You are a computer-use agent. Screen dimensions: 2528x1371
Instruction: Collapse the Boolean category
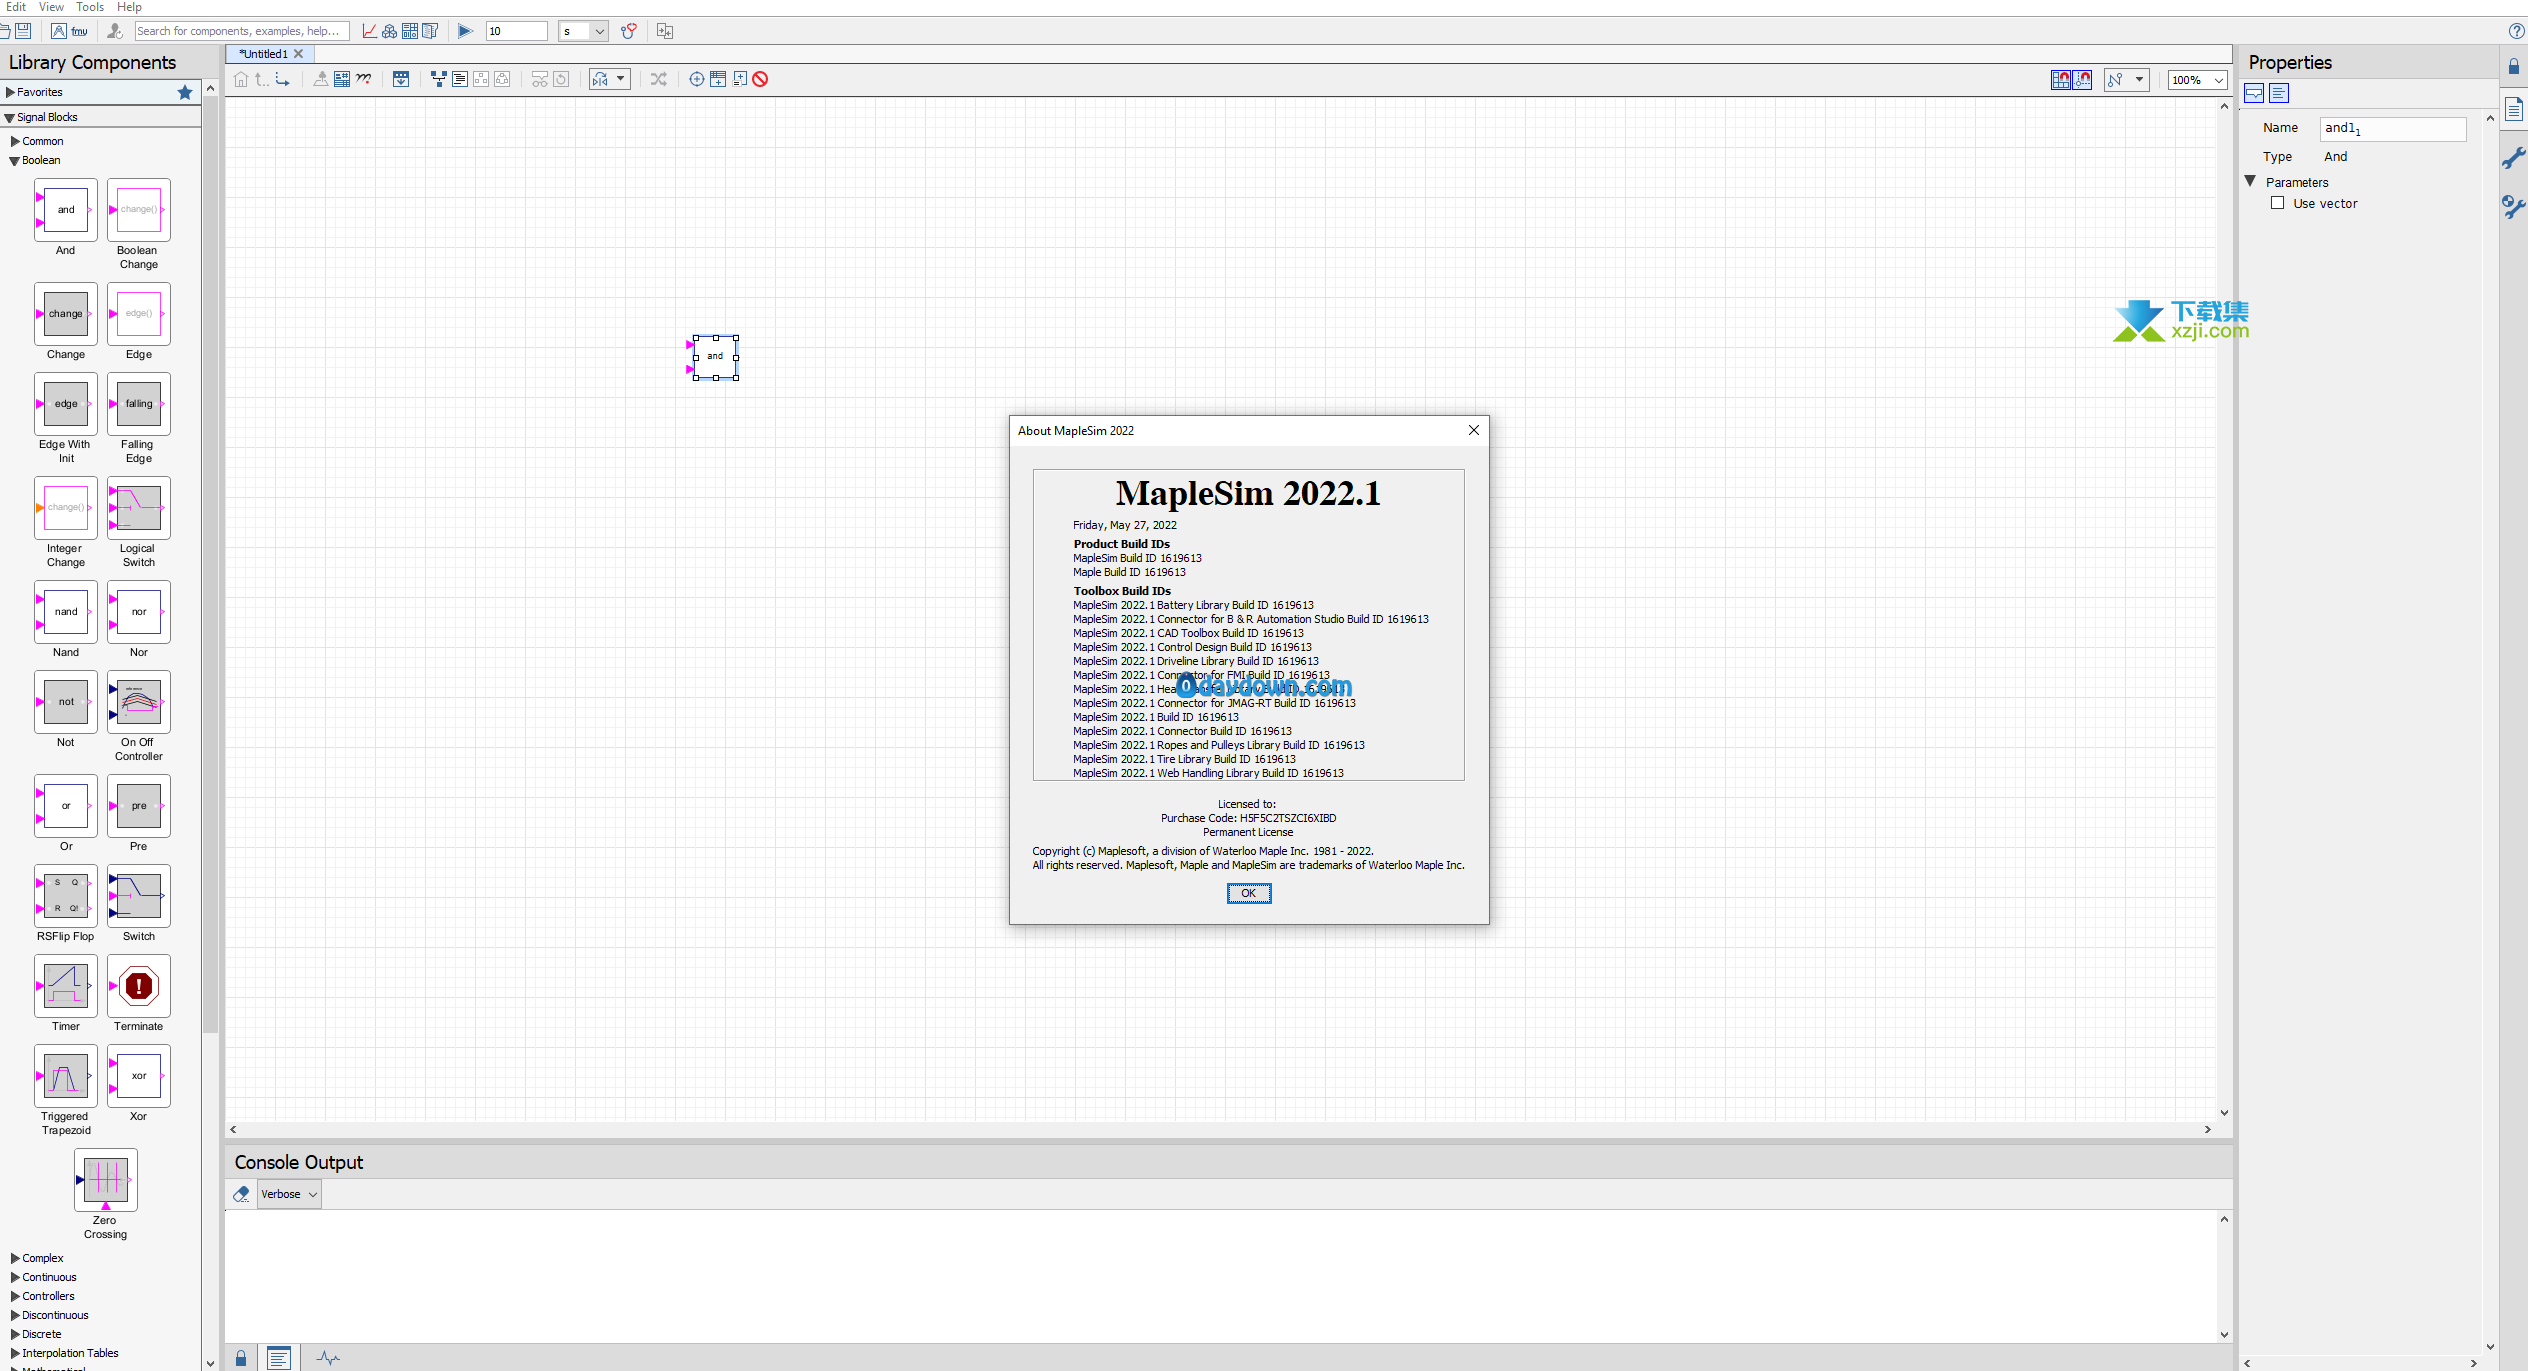pyautogui.click(x=15, y=160)
